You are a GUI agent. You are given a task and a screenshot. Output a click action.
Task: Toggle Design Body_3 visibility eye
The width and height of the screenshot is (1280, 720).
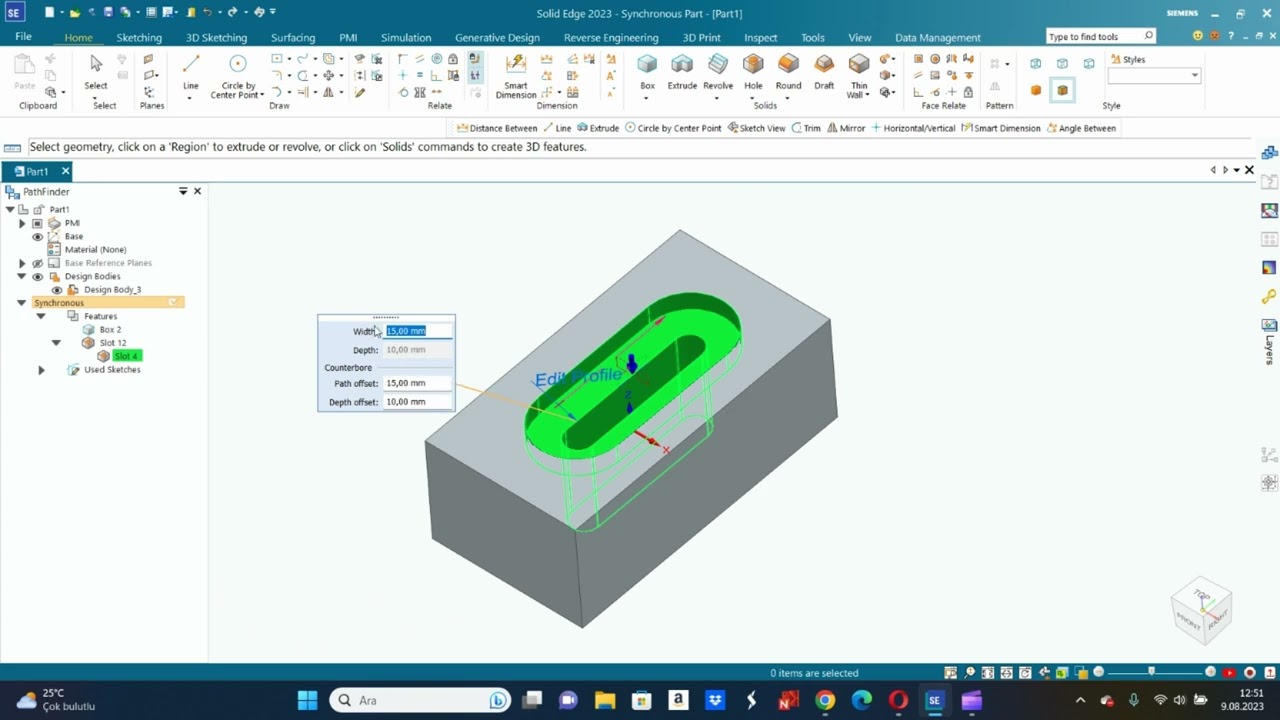pos(55,290)
